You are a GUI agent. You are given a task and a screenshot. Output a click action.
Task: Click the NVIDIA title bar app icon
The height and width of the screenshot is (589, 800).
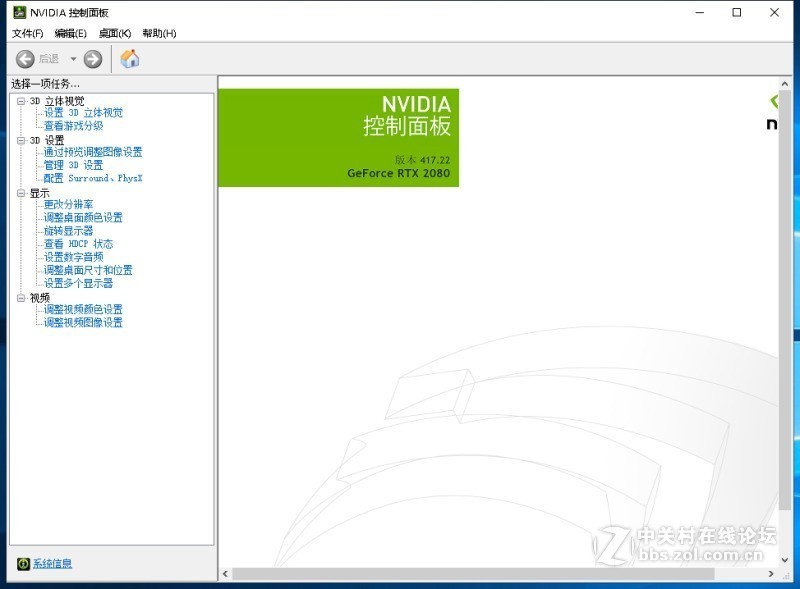[19, 12]
